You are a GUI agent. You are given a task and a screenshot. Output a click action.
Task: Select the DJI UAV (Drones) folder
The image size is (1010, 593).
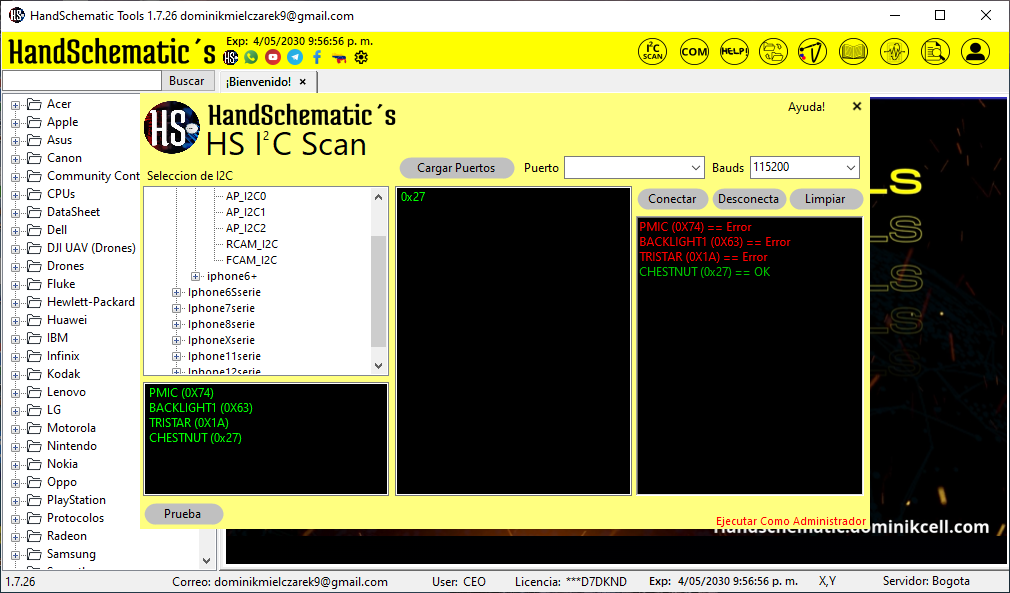pyautogui.click(x=91, y=248)
